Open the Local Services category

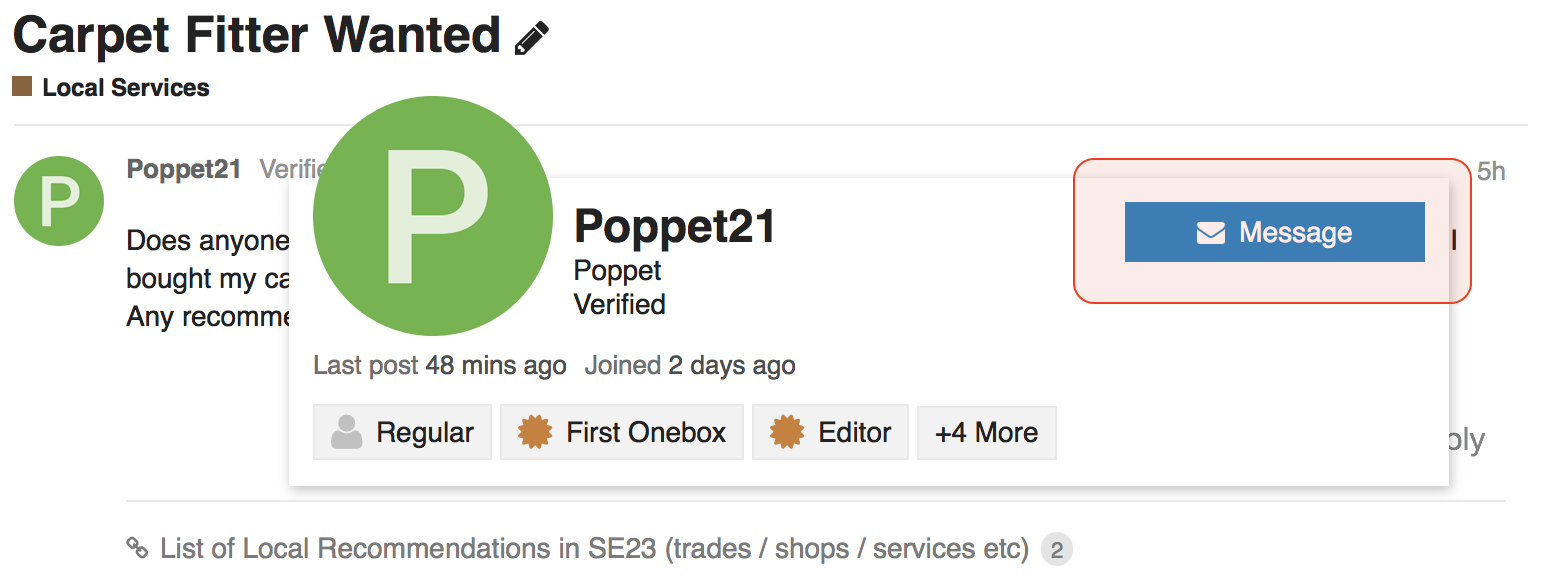126,88
